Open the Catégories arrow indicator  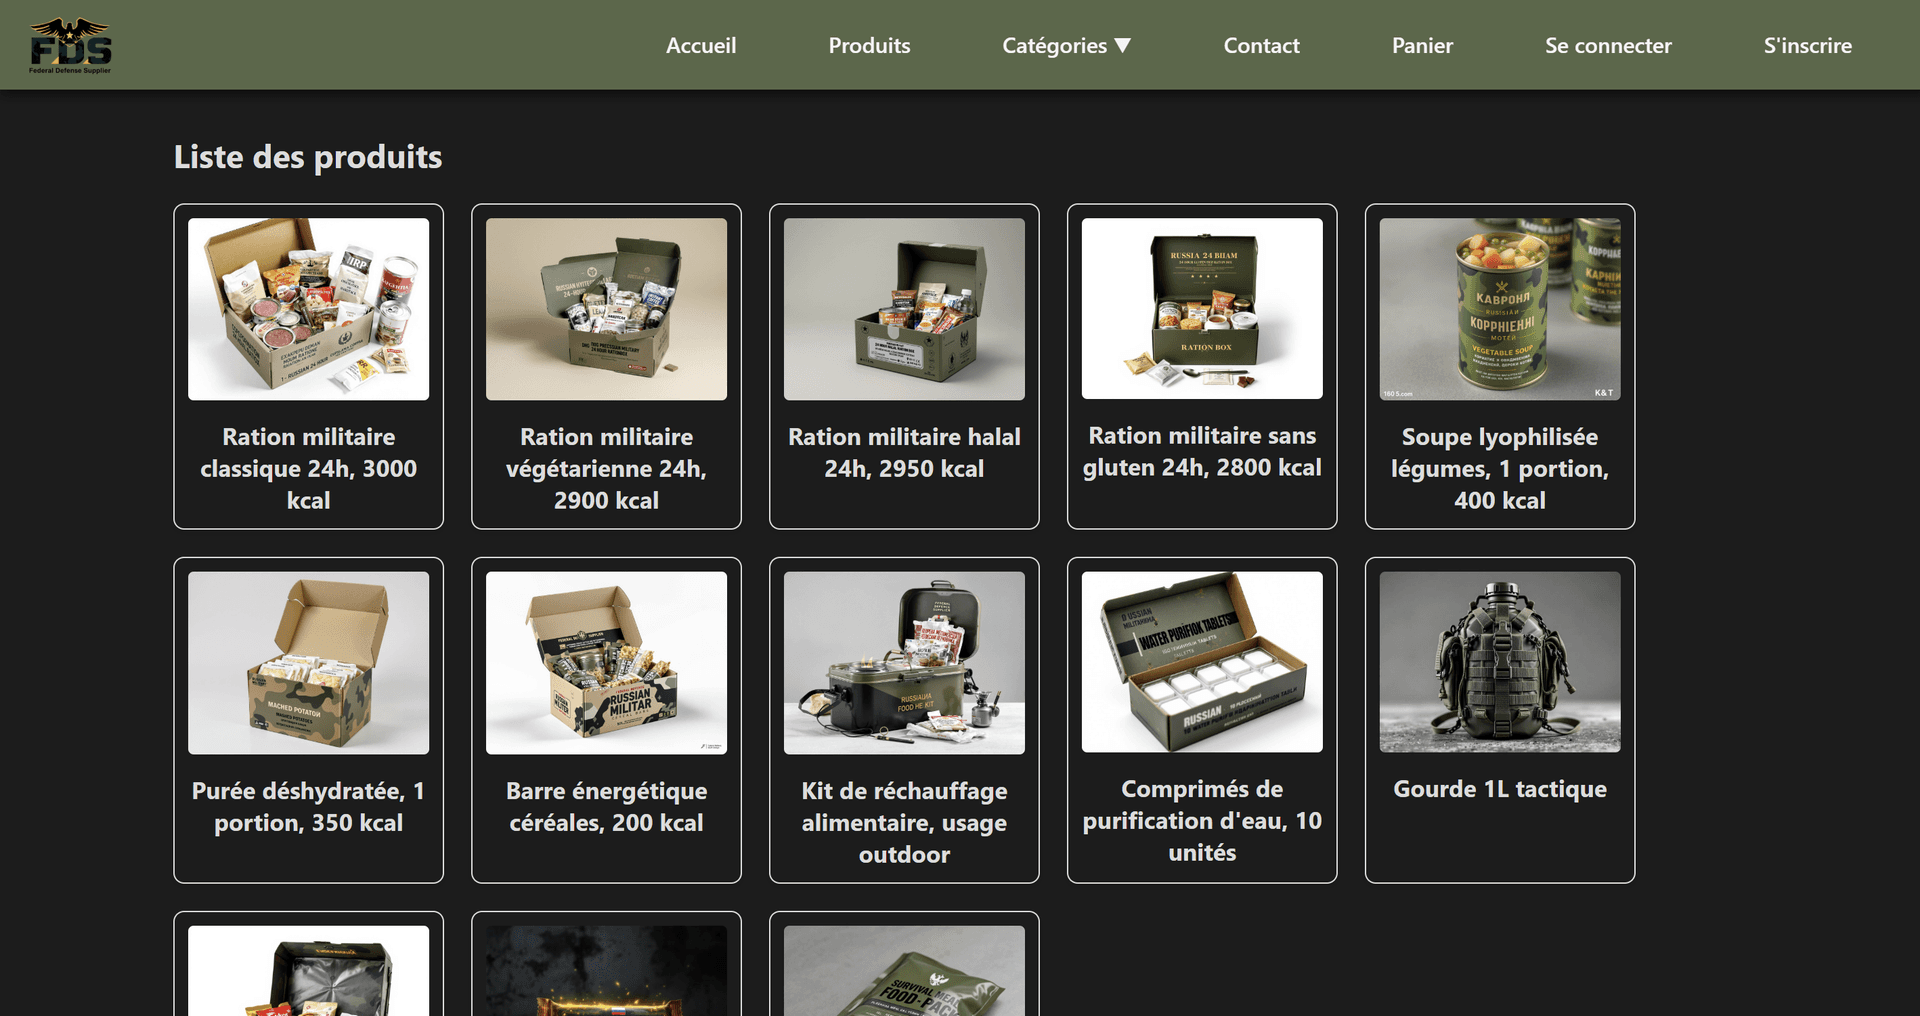pyautogui.click(x=1123, y=45)
